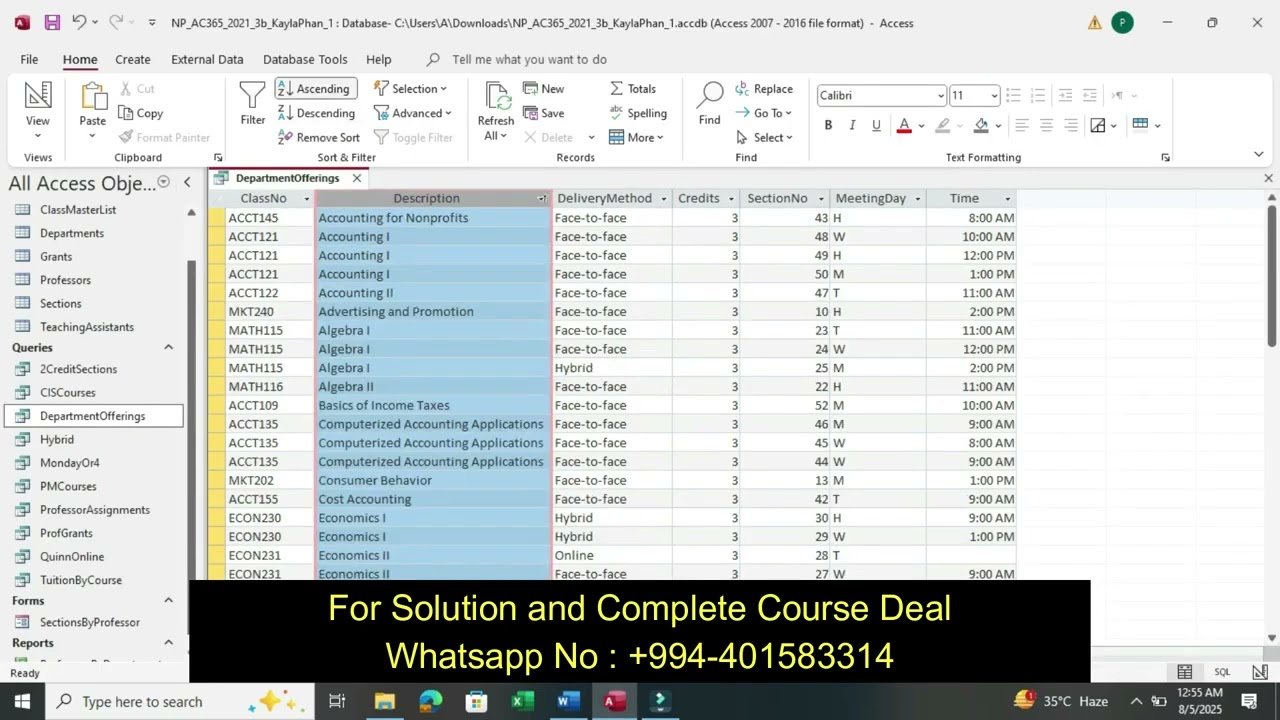Screen dimensions: 1280x720
Task: Select the Format Painter tool
Action: pyautogui.click(x=164, y=137)
